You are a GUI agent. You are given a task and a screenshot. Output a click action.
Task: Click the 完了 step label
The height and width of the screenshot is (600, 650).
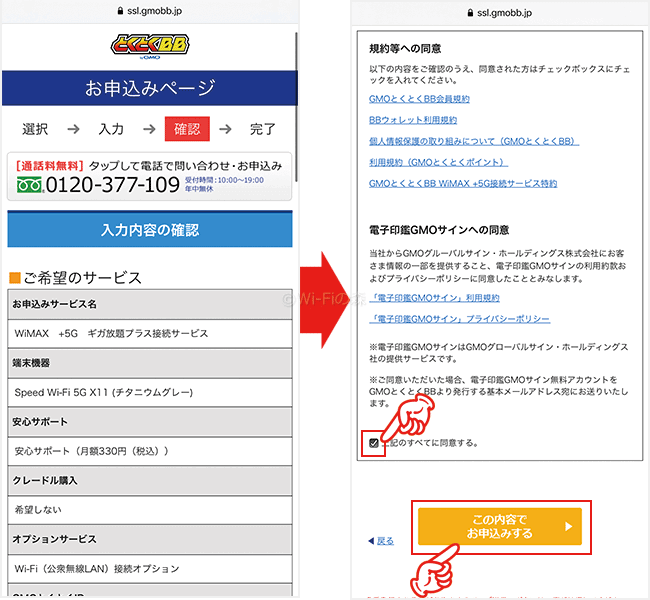[262, 129]
